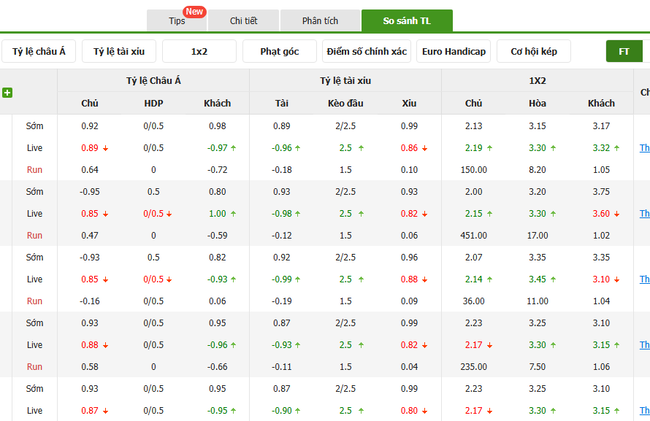Screen dimensions: 650x421
Task: Choose the Phạt góc filter
Action: (279, 51)
